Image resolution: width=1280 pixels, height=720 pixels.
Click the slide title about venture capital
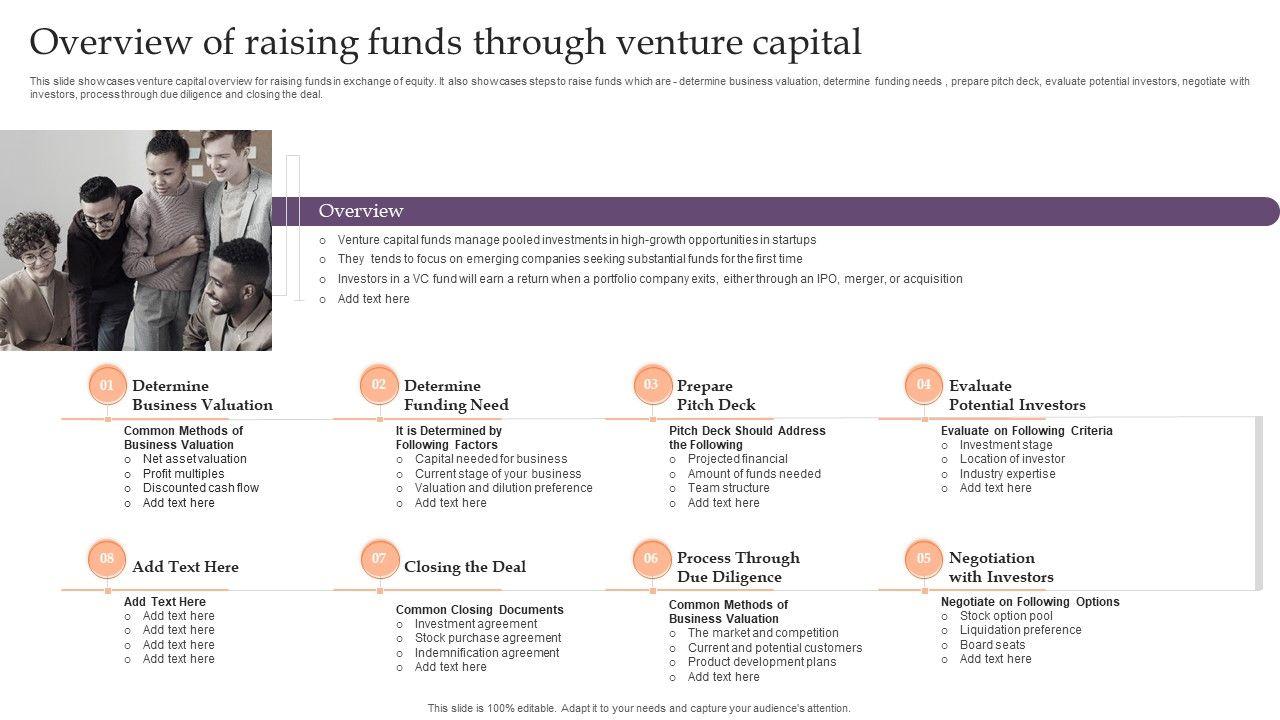(446, 43)
